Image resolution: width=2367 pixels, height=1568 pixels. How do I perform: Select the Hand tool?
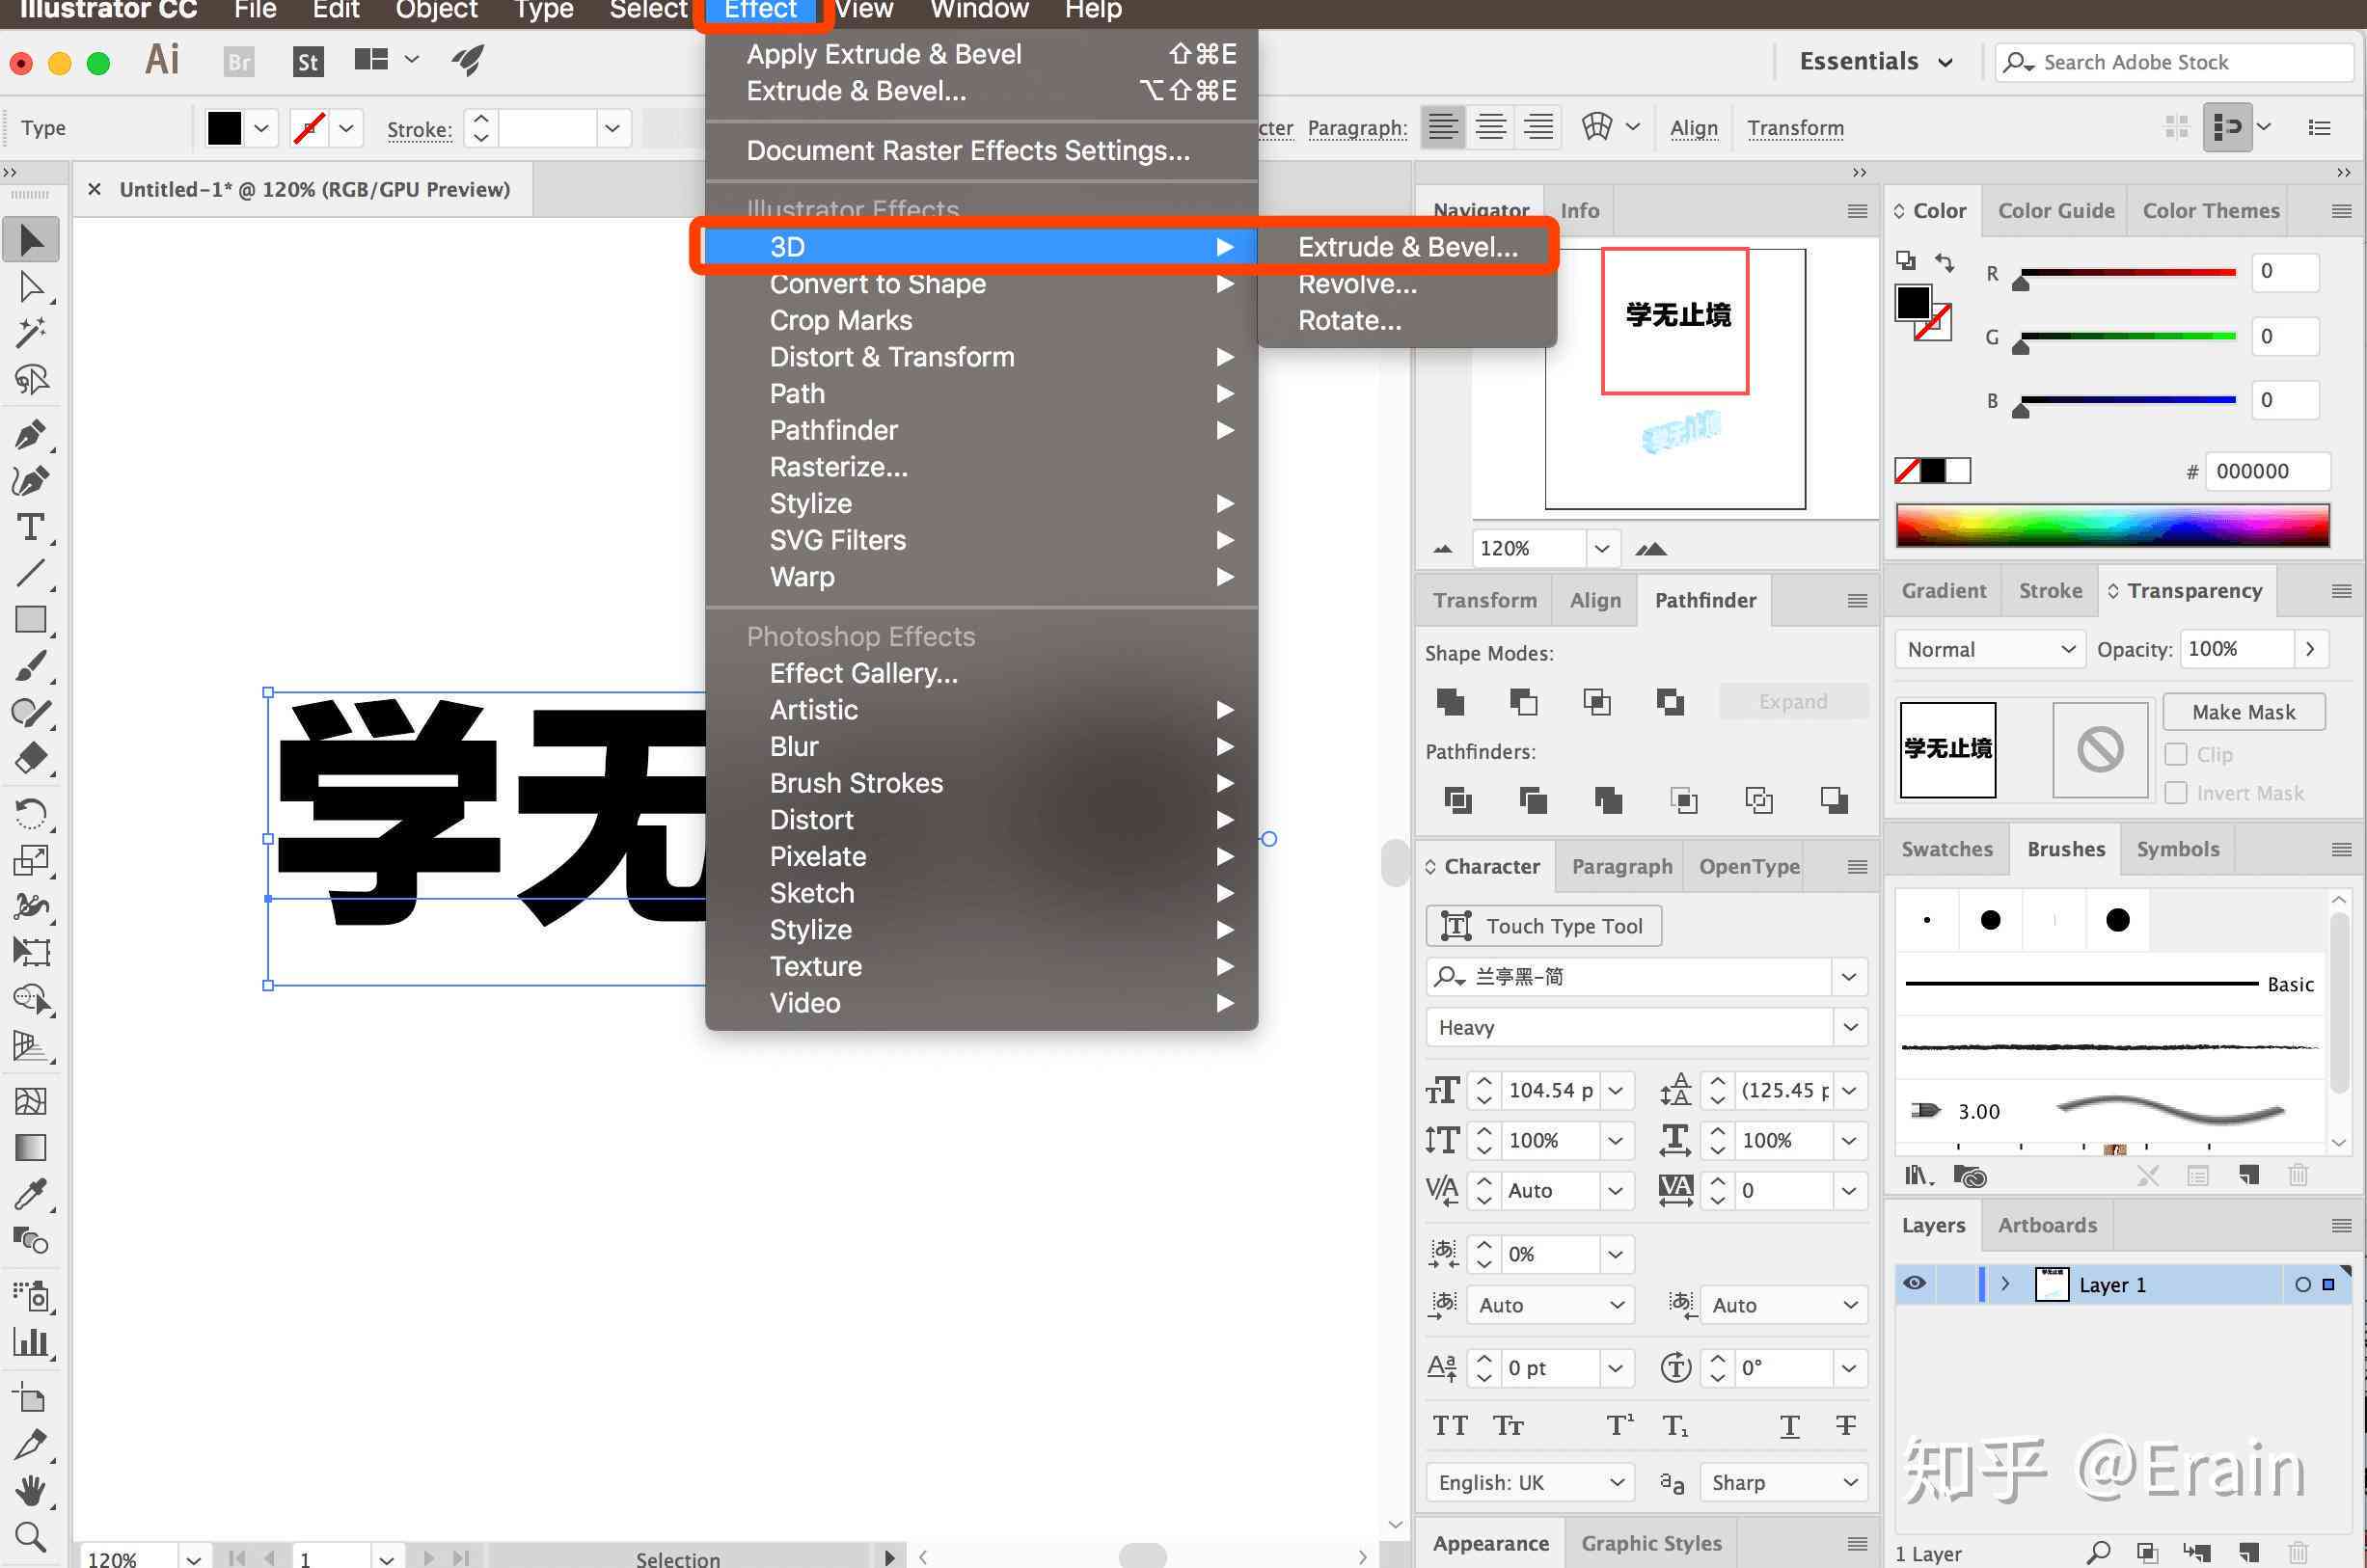point(31,1490)
